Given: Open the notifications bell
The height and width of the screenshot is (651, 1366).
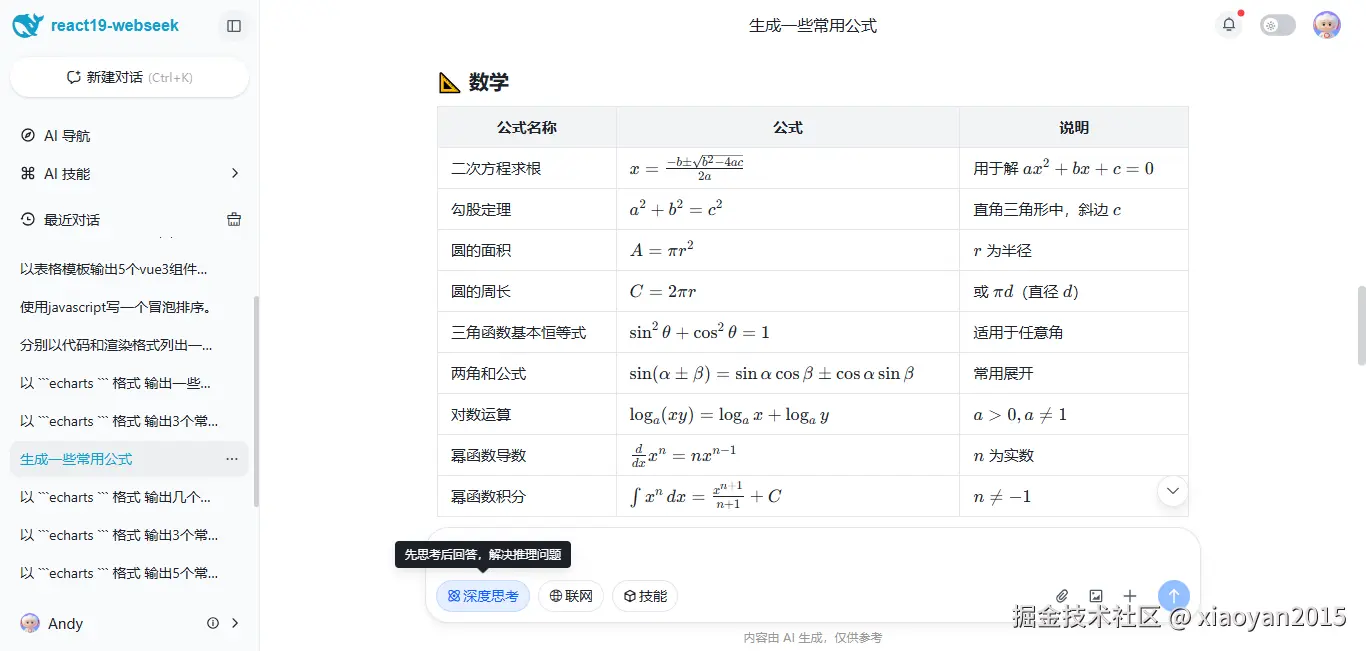Looking at the screenshot, I should click(x=1228, y=25).
